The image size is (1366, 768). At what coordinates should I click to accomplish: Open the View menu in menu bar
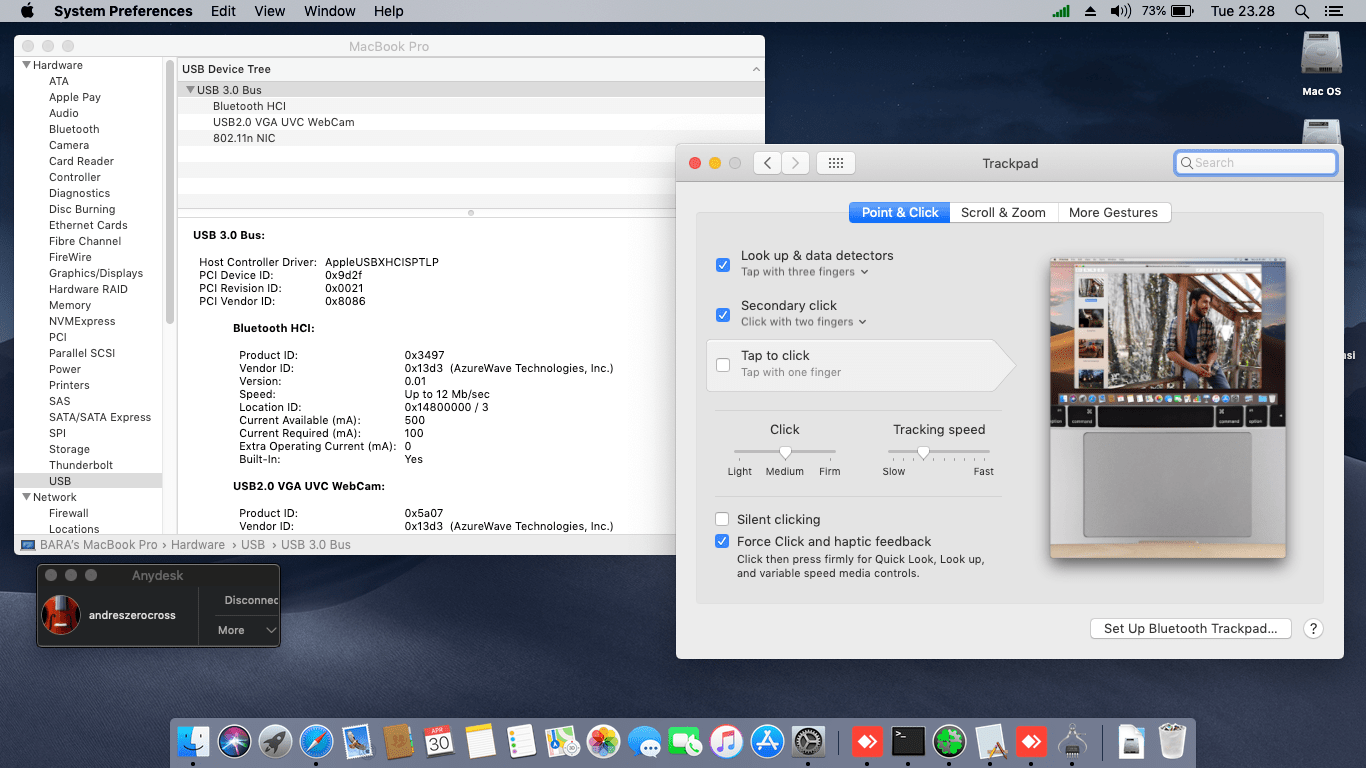[269, 11]
